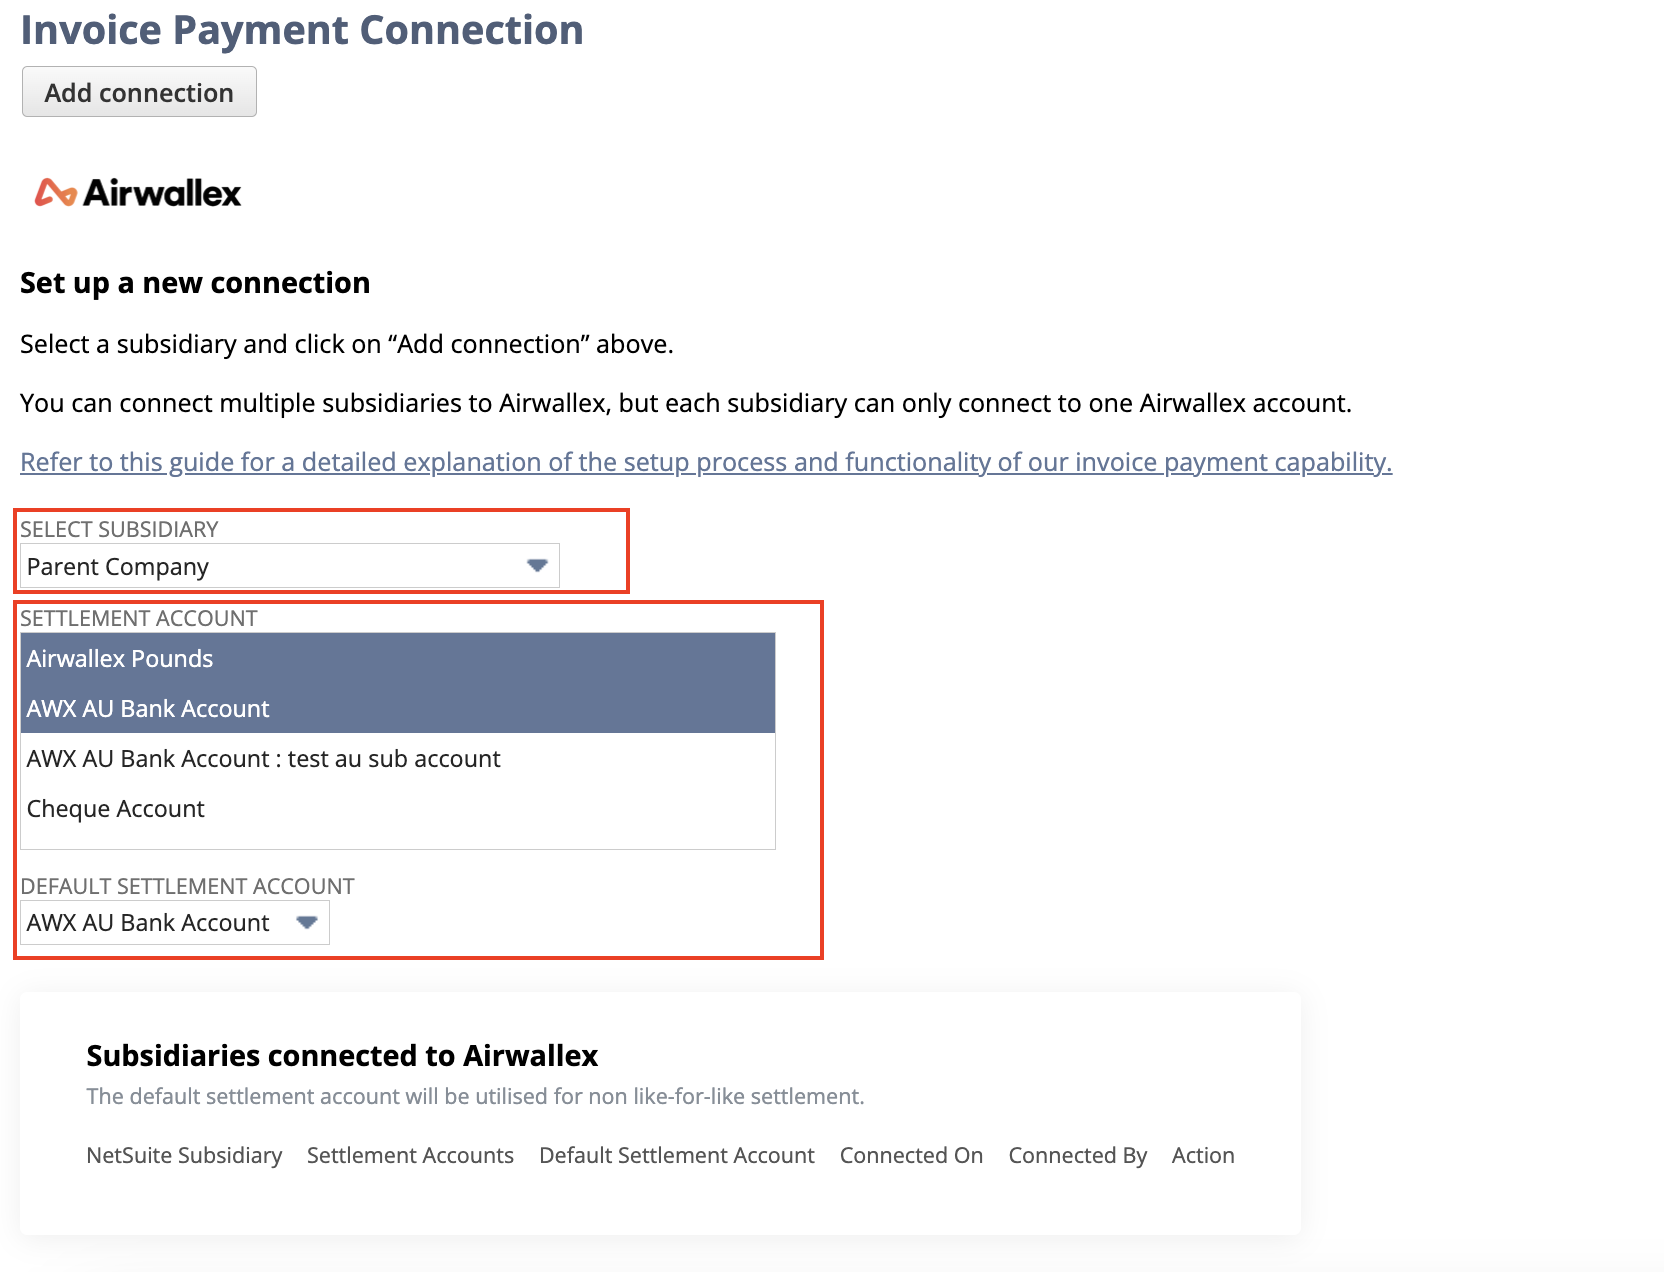Click the Airwallex logo
Viewport: 1664px width, 1272px height.
pos(138,192)
